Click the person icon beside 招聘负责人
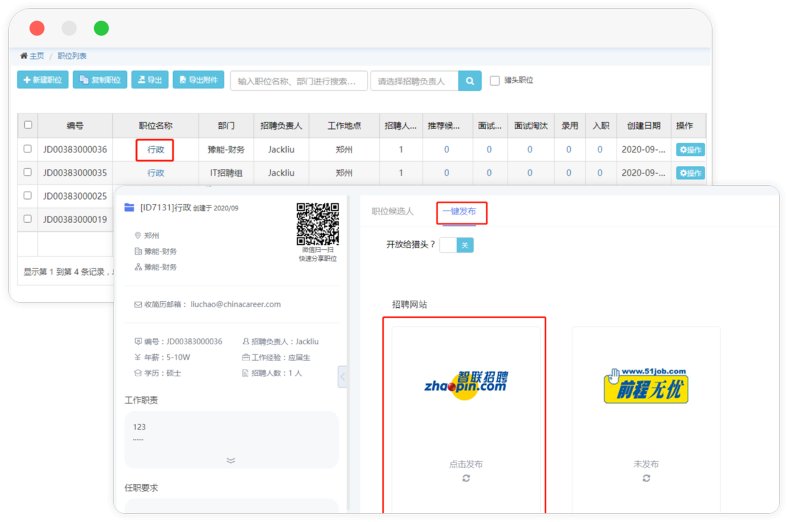The image size is (788, 522). [246, 342]
